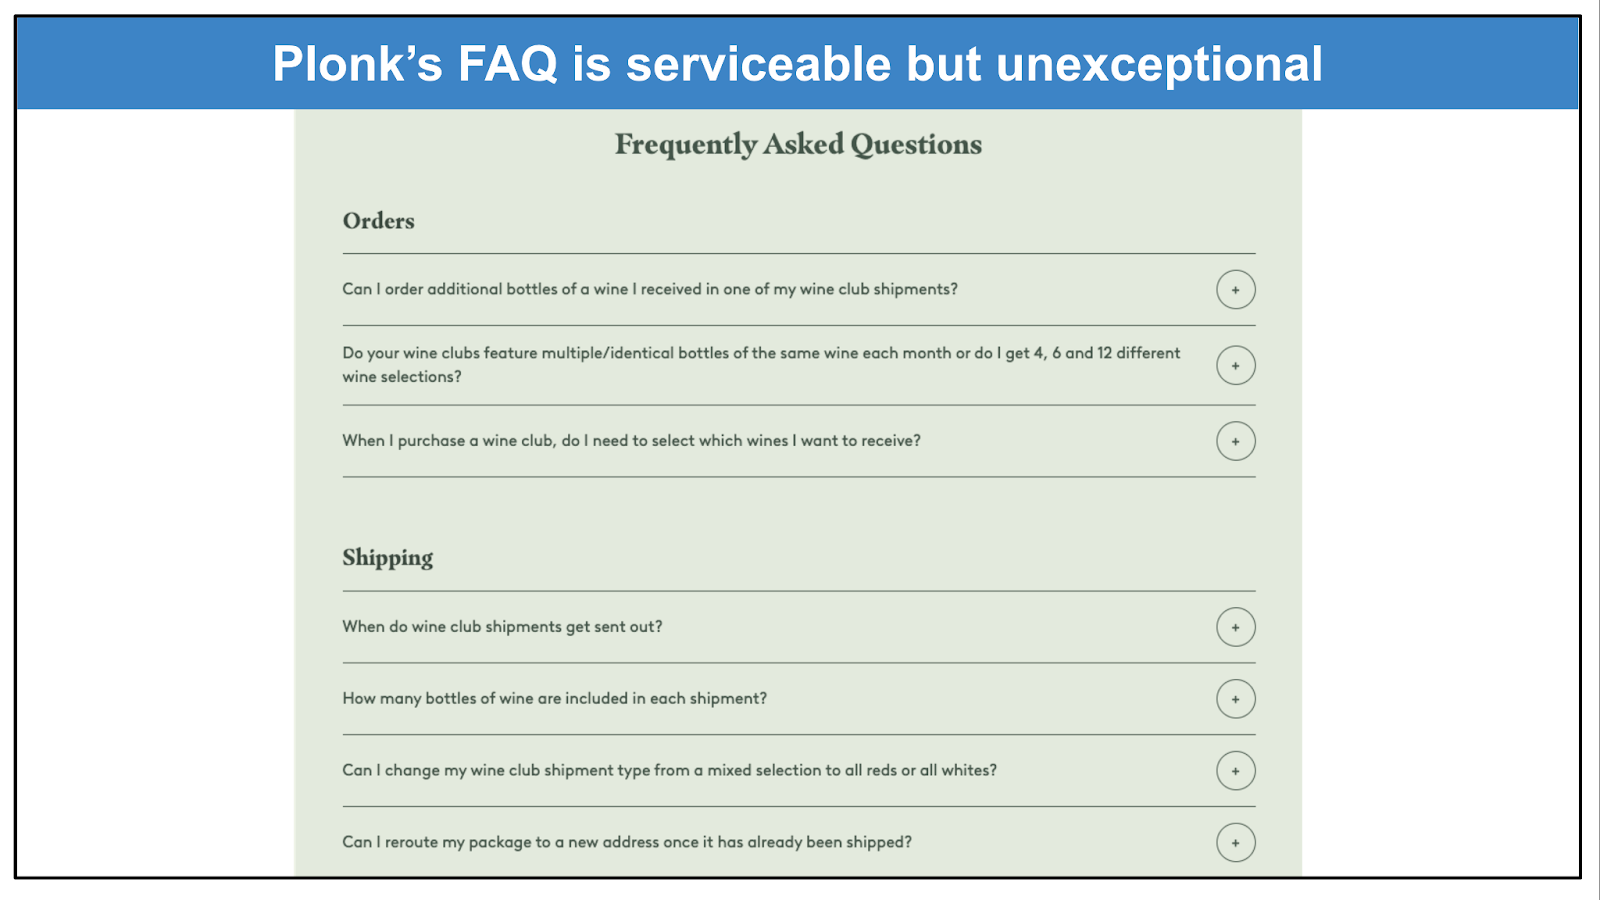1600x900 pixels.
Task: Click the blue "Plonk's FAQ is serviceable" banner
Action: coord(798,64)
